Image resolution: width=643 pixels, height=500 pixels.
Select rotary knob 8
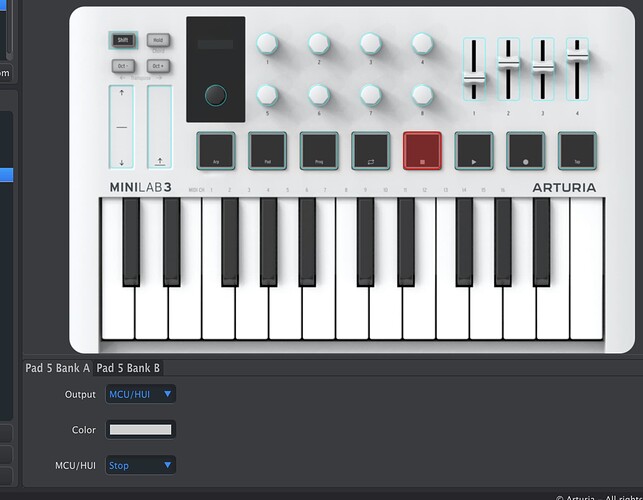(x=422, y=95)
